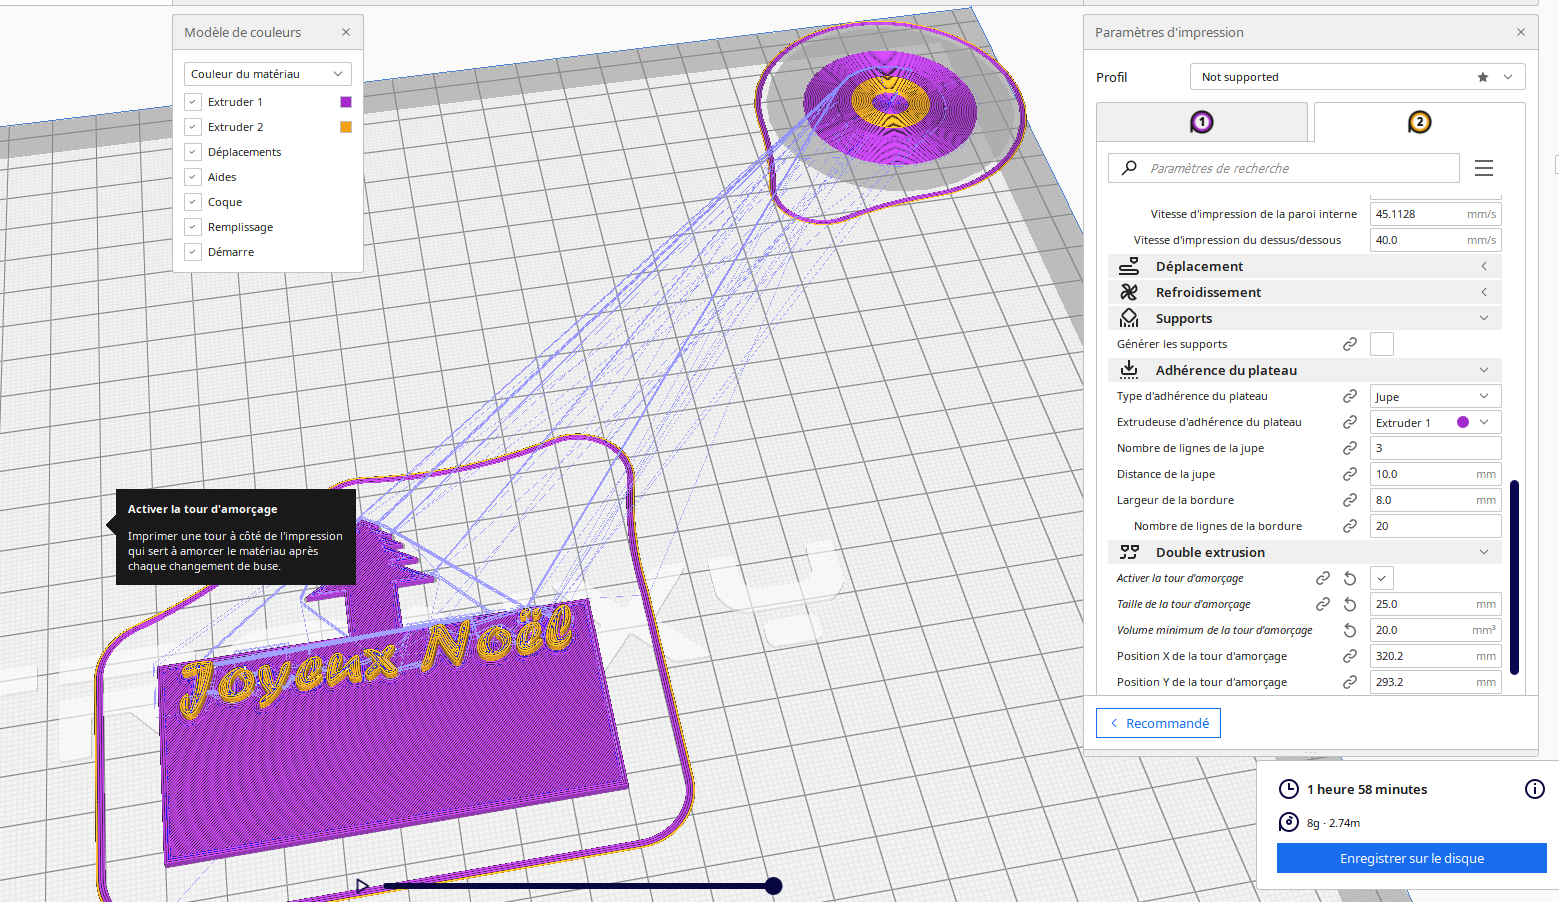Viewport: 1559px width, 902px height.
Task: Click link icon for 'Taille de la tour d'amorçage'
Action: 1323,604
